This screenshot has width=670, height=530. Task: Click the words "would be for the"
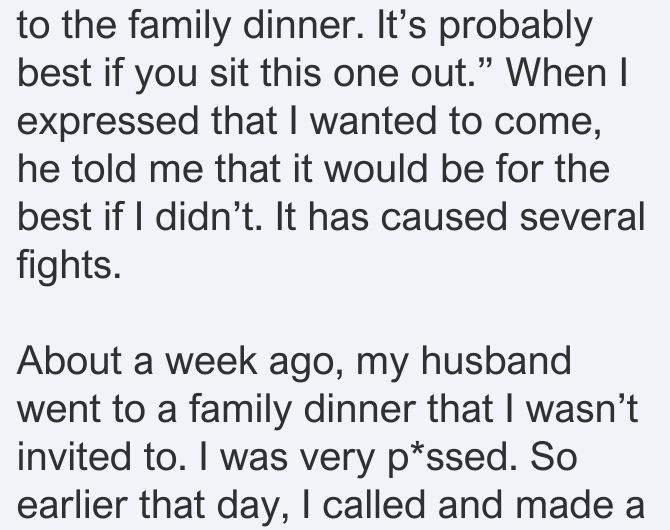467,169
